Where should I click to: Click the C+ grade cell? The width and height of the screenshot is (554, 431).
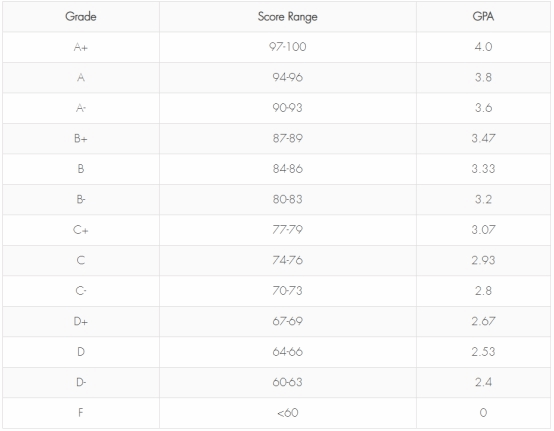click(x=81, y=230)
